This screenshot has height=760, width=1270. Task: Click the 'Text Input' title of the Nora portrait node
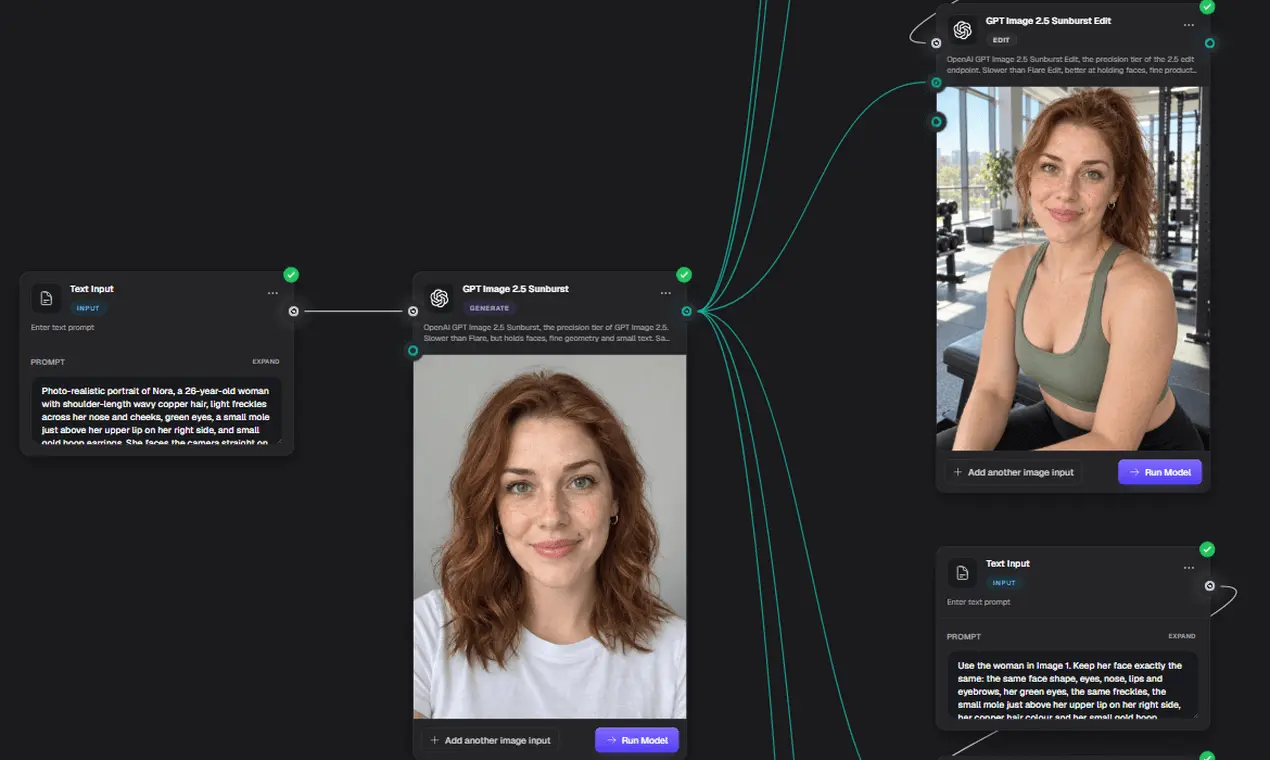pos(92,289)
